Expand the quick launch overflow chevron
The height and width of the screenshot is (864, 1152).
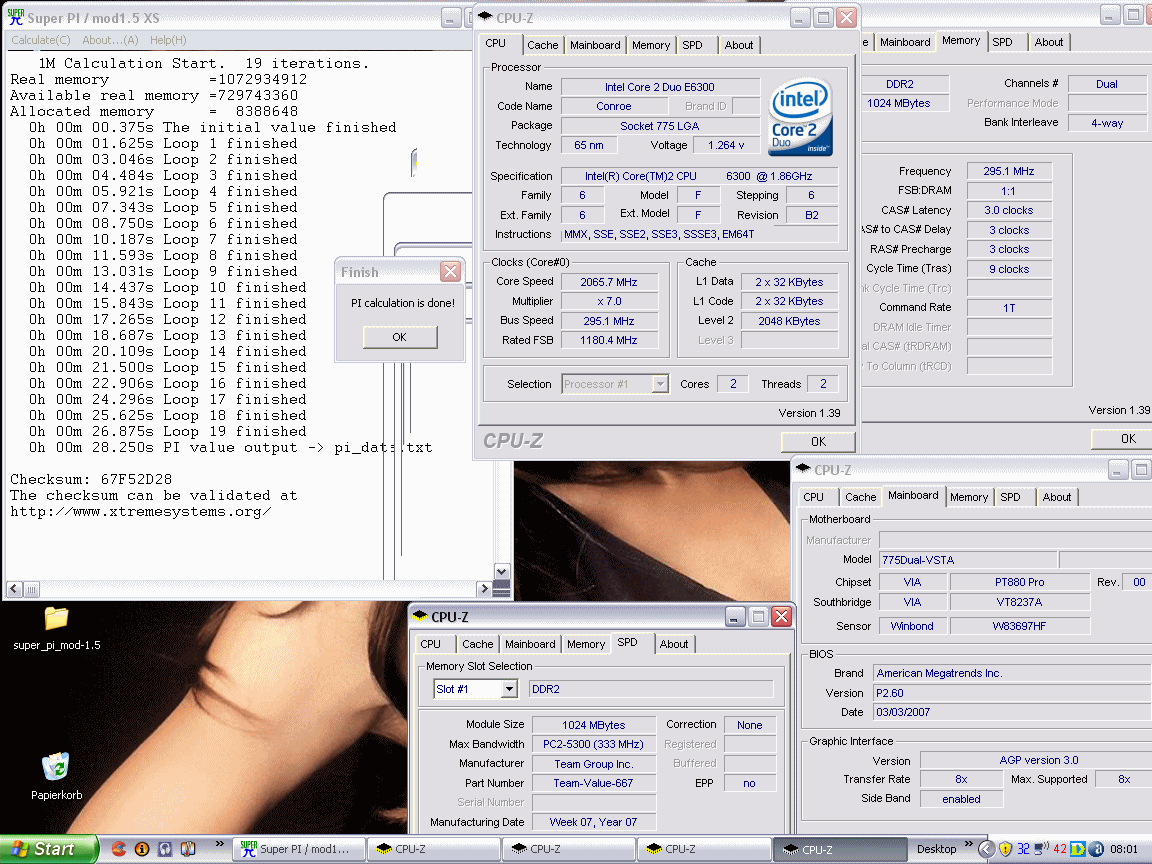[x=220, y=843]
